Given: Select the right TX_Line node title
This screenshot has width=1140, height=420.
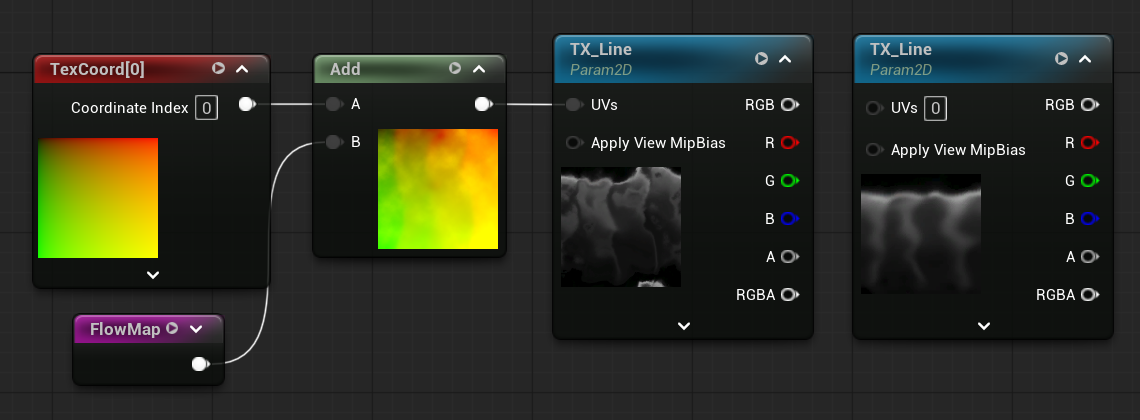Looking at the screenshot, I should pos(901,49).
